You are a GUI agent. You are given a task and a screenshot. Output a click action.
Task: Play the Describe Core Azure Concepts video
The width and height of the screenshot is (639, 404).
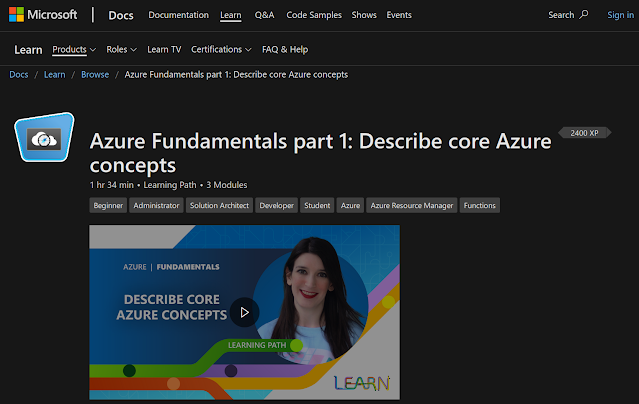click(x=244, y=312)
